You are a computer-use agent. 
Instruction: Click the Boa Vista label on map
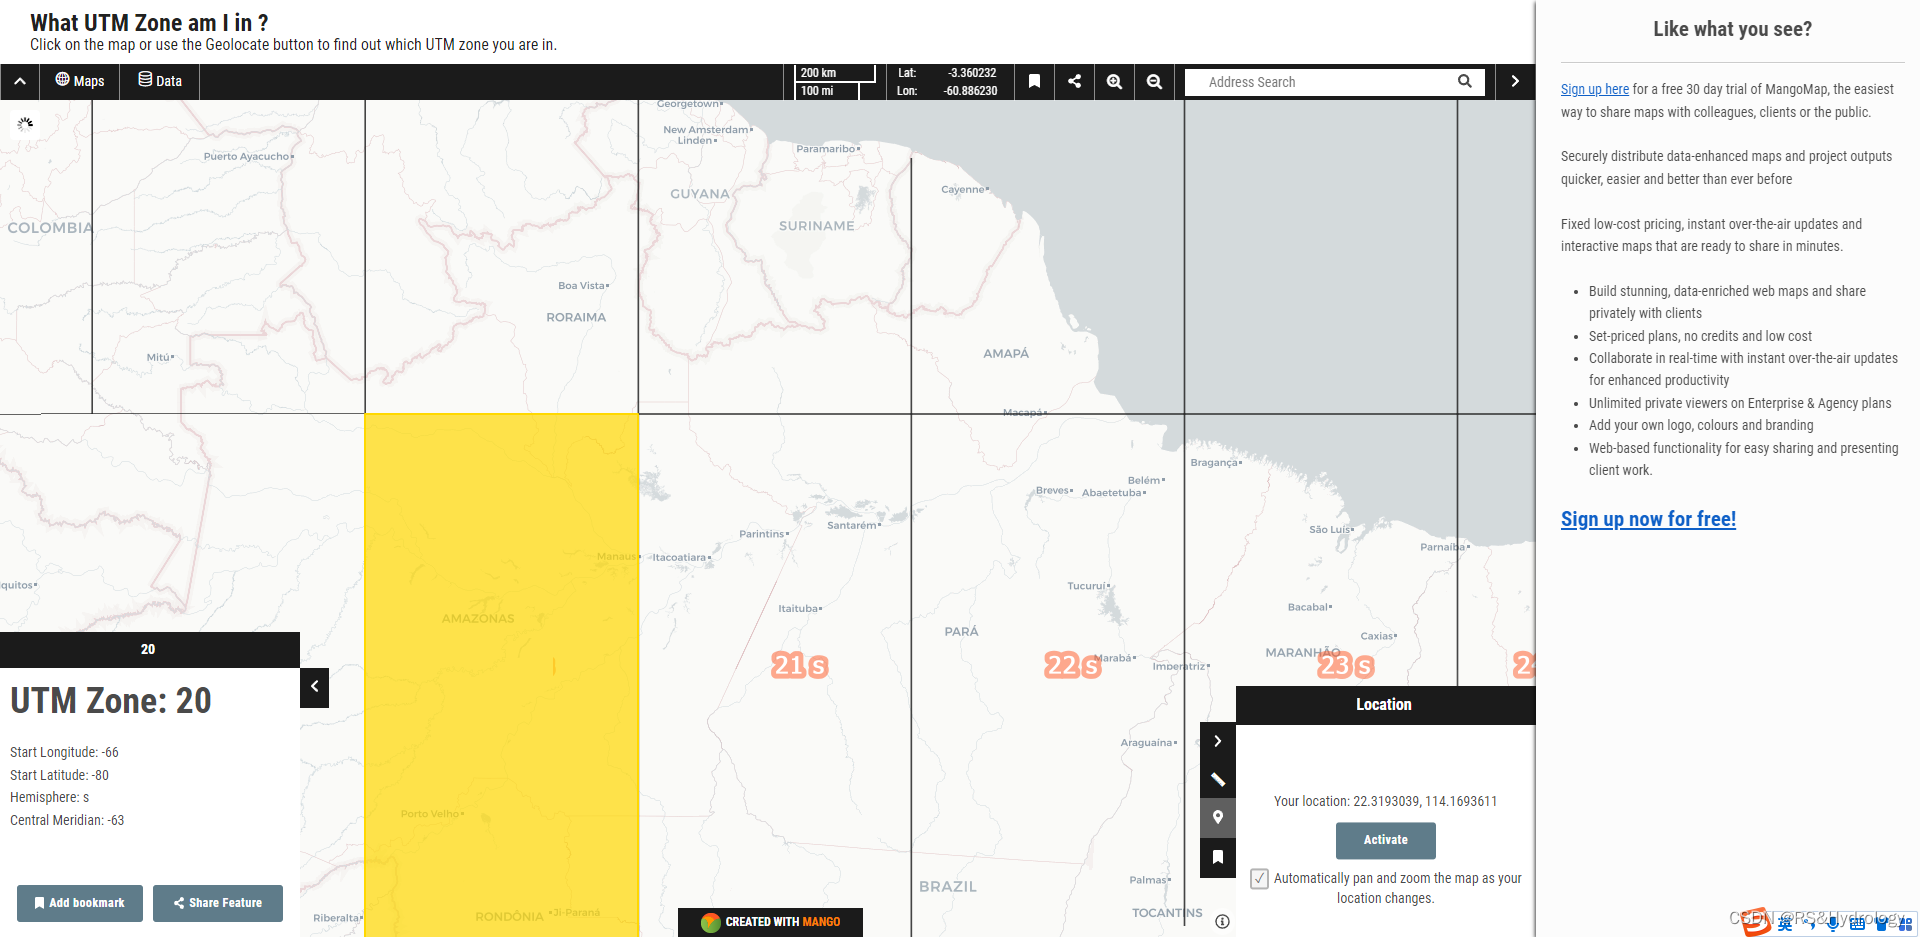coord(582,285)
